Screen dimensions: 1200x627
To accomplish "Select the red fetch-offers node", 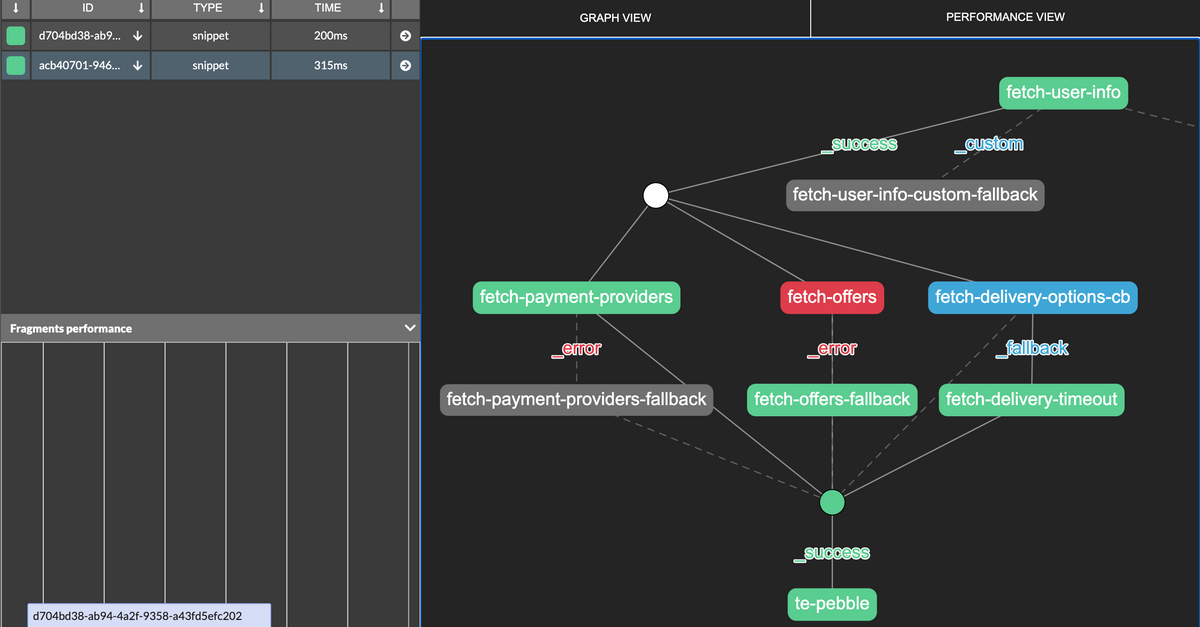I will tap(832, 297).
